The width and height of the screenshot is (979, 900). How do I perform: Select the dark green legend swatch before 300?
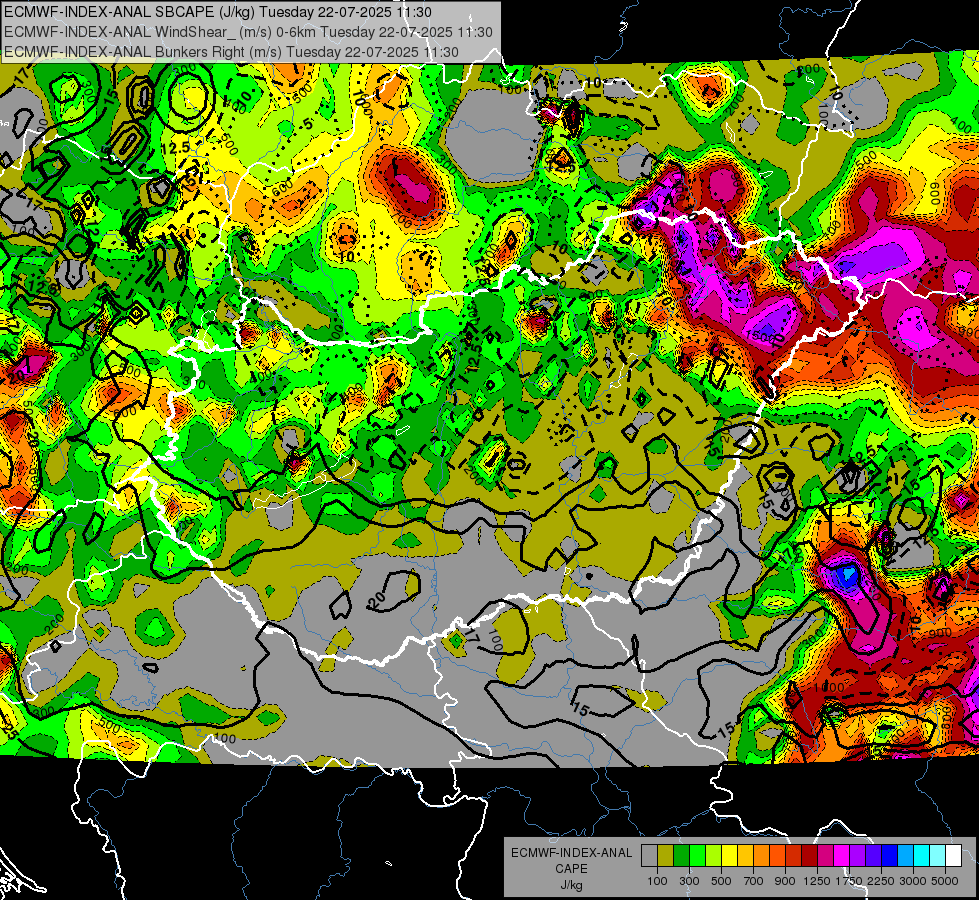(x=681, y=856)
